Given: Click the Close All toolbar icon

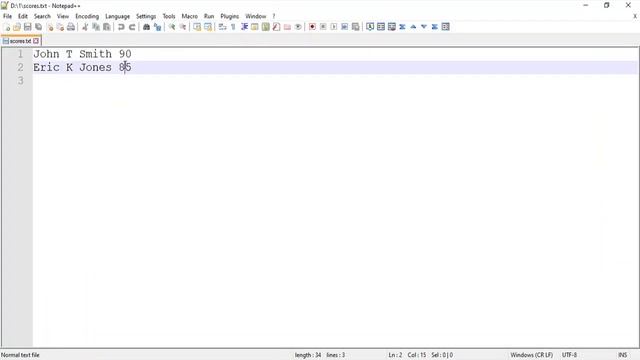Looking at the screenshot, I should pos(60,27).
